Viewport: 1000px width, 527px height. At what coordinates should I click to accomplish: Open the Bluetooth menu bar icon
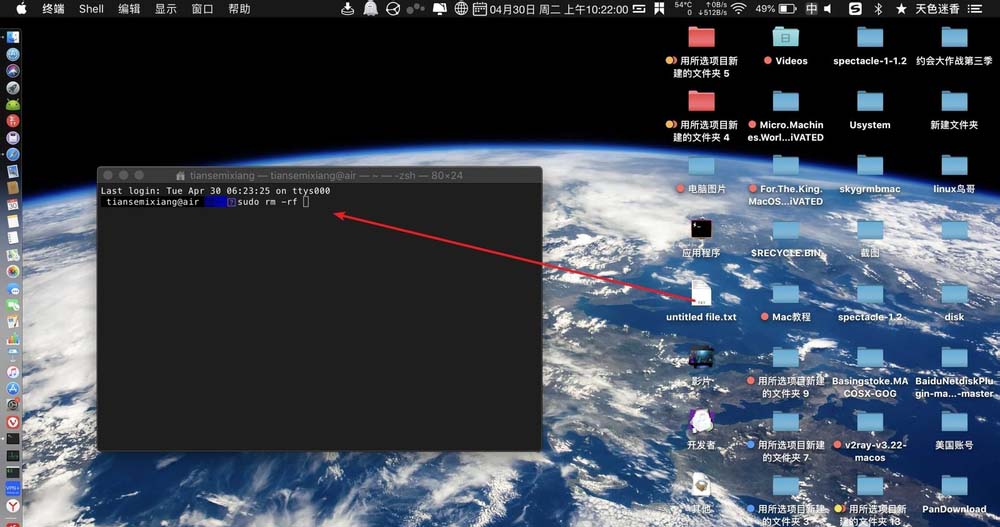click(x=878, y=9)
